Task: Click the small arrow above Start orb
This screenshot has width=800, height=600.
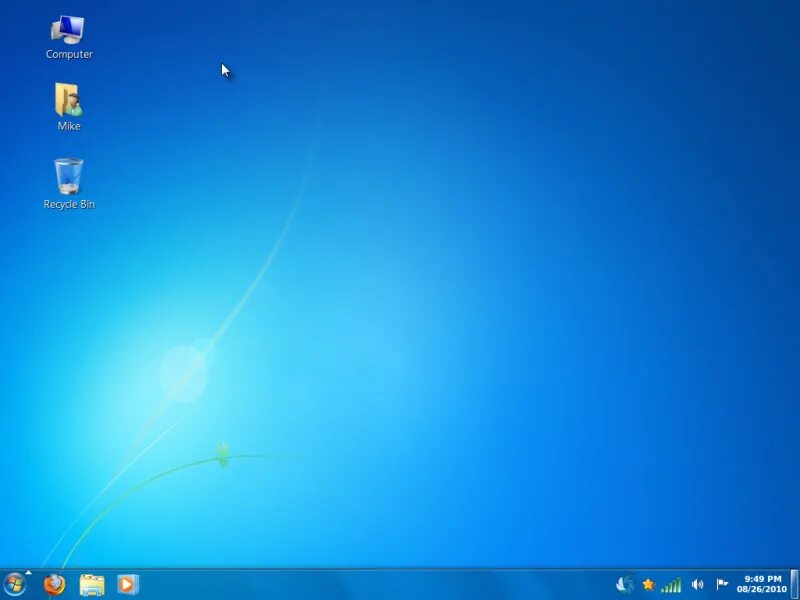Action: (x=29, y=572)
